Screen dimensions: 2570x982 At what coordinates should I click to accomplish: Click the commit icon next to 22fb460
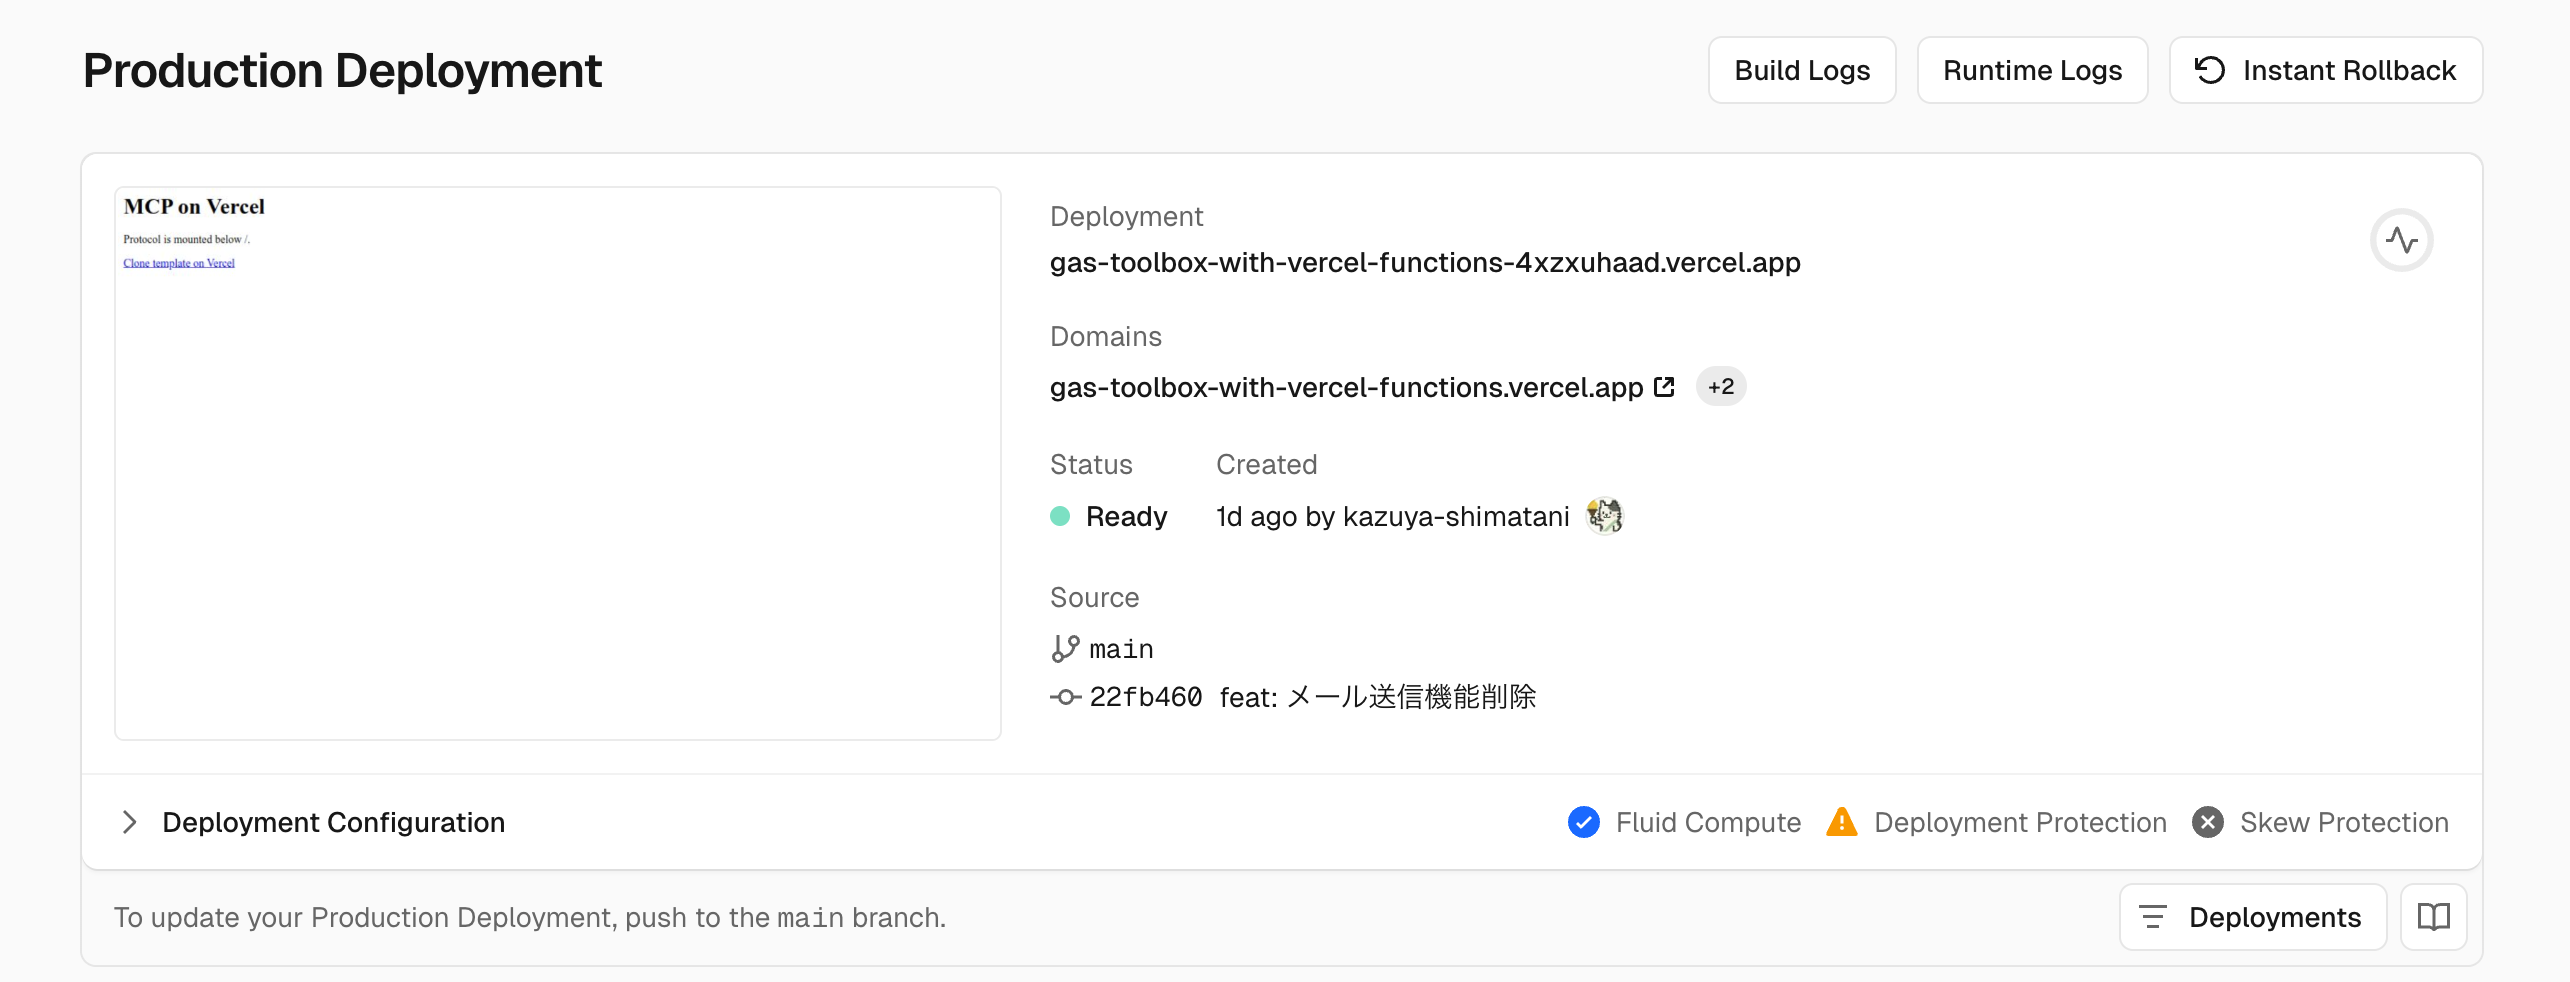click(1065, 697)
